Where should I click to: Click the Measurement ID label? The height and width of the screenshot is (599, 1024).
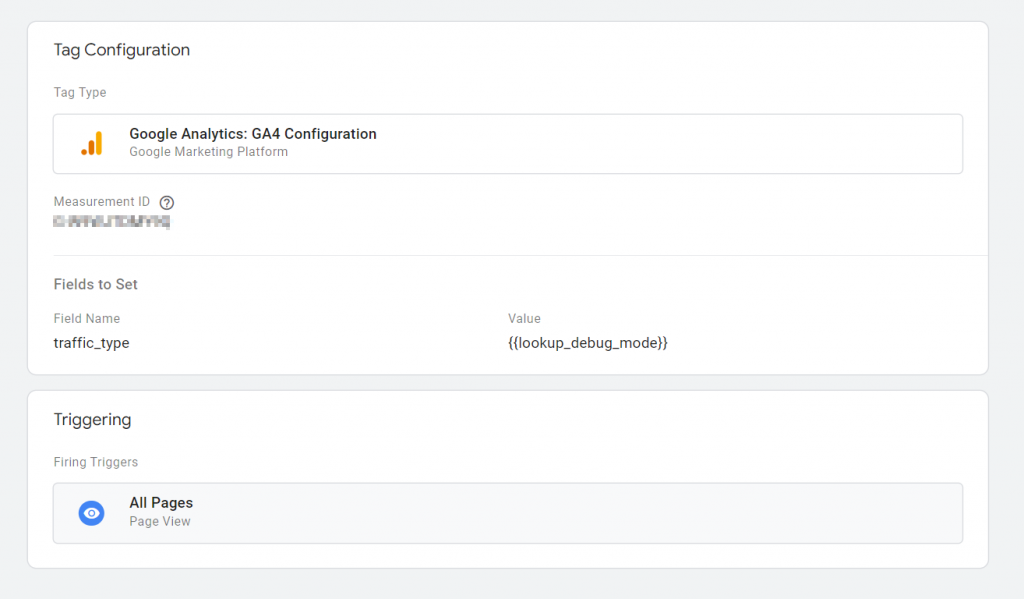[x=102, y=202]
